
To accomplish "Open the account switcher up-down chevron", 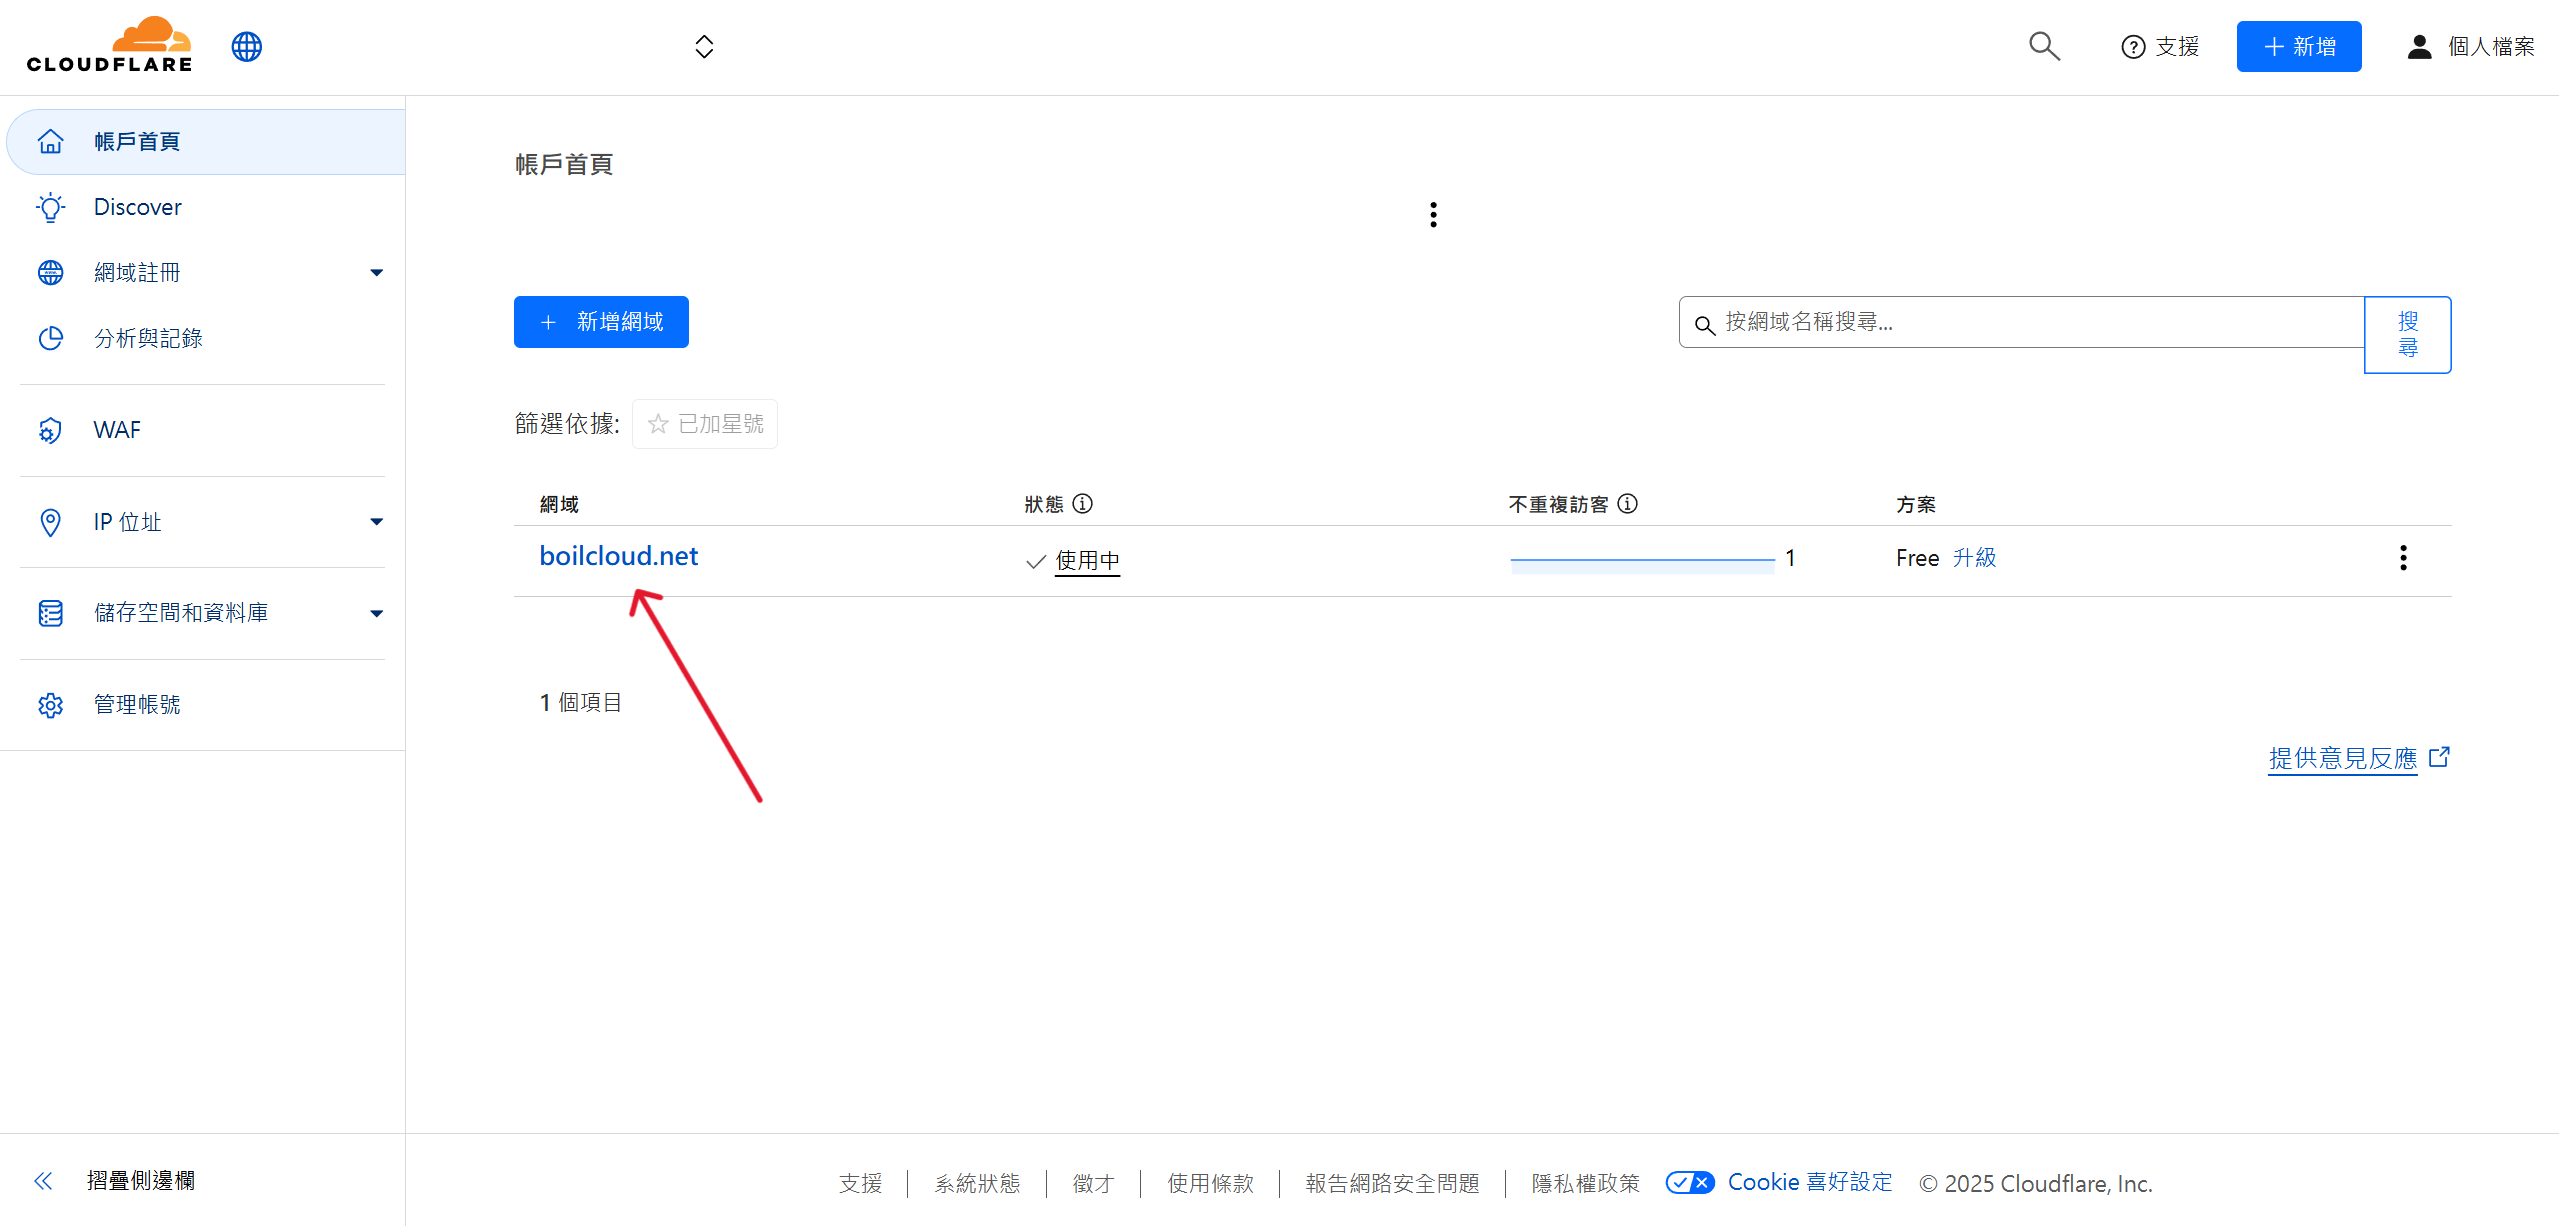I will click(704, 47).
